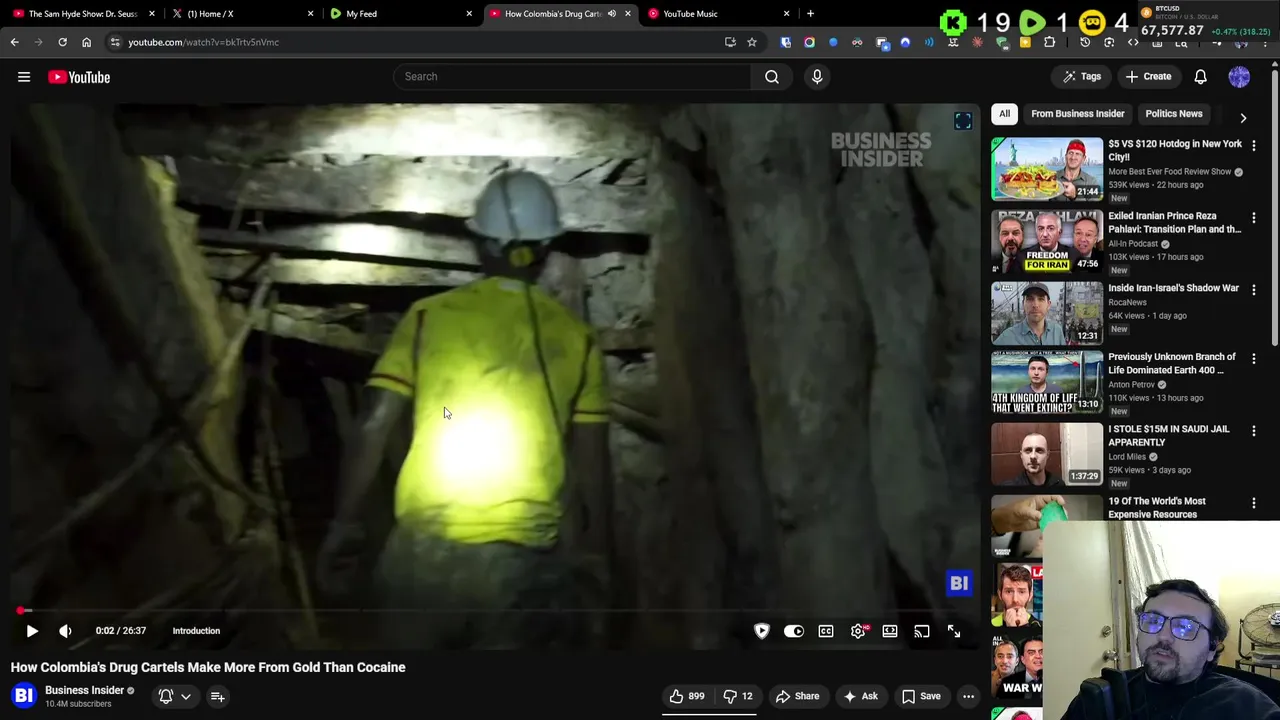Open options for 19 Of The World's Most

1254,503
